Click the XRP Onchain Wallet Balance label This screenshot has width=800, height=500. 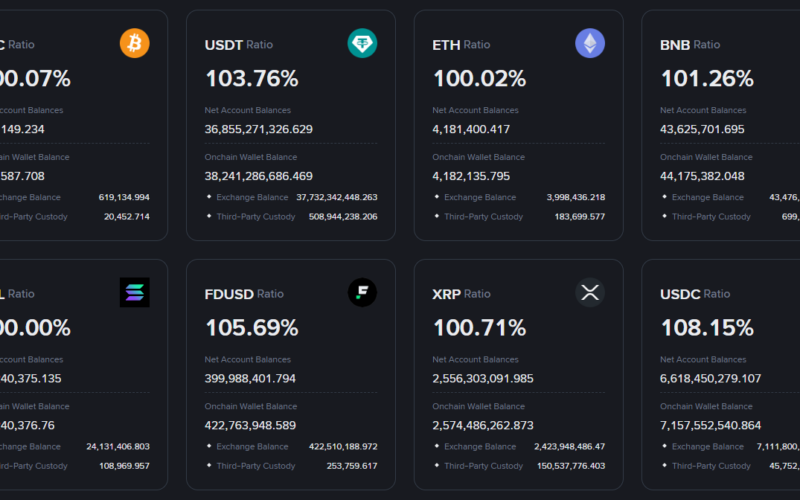[x=478, y=406]
